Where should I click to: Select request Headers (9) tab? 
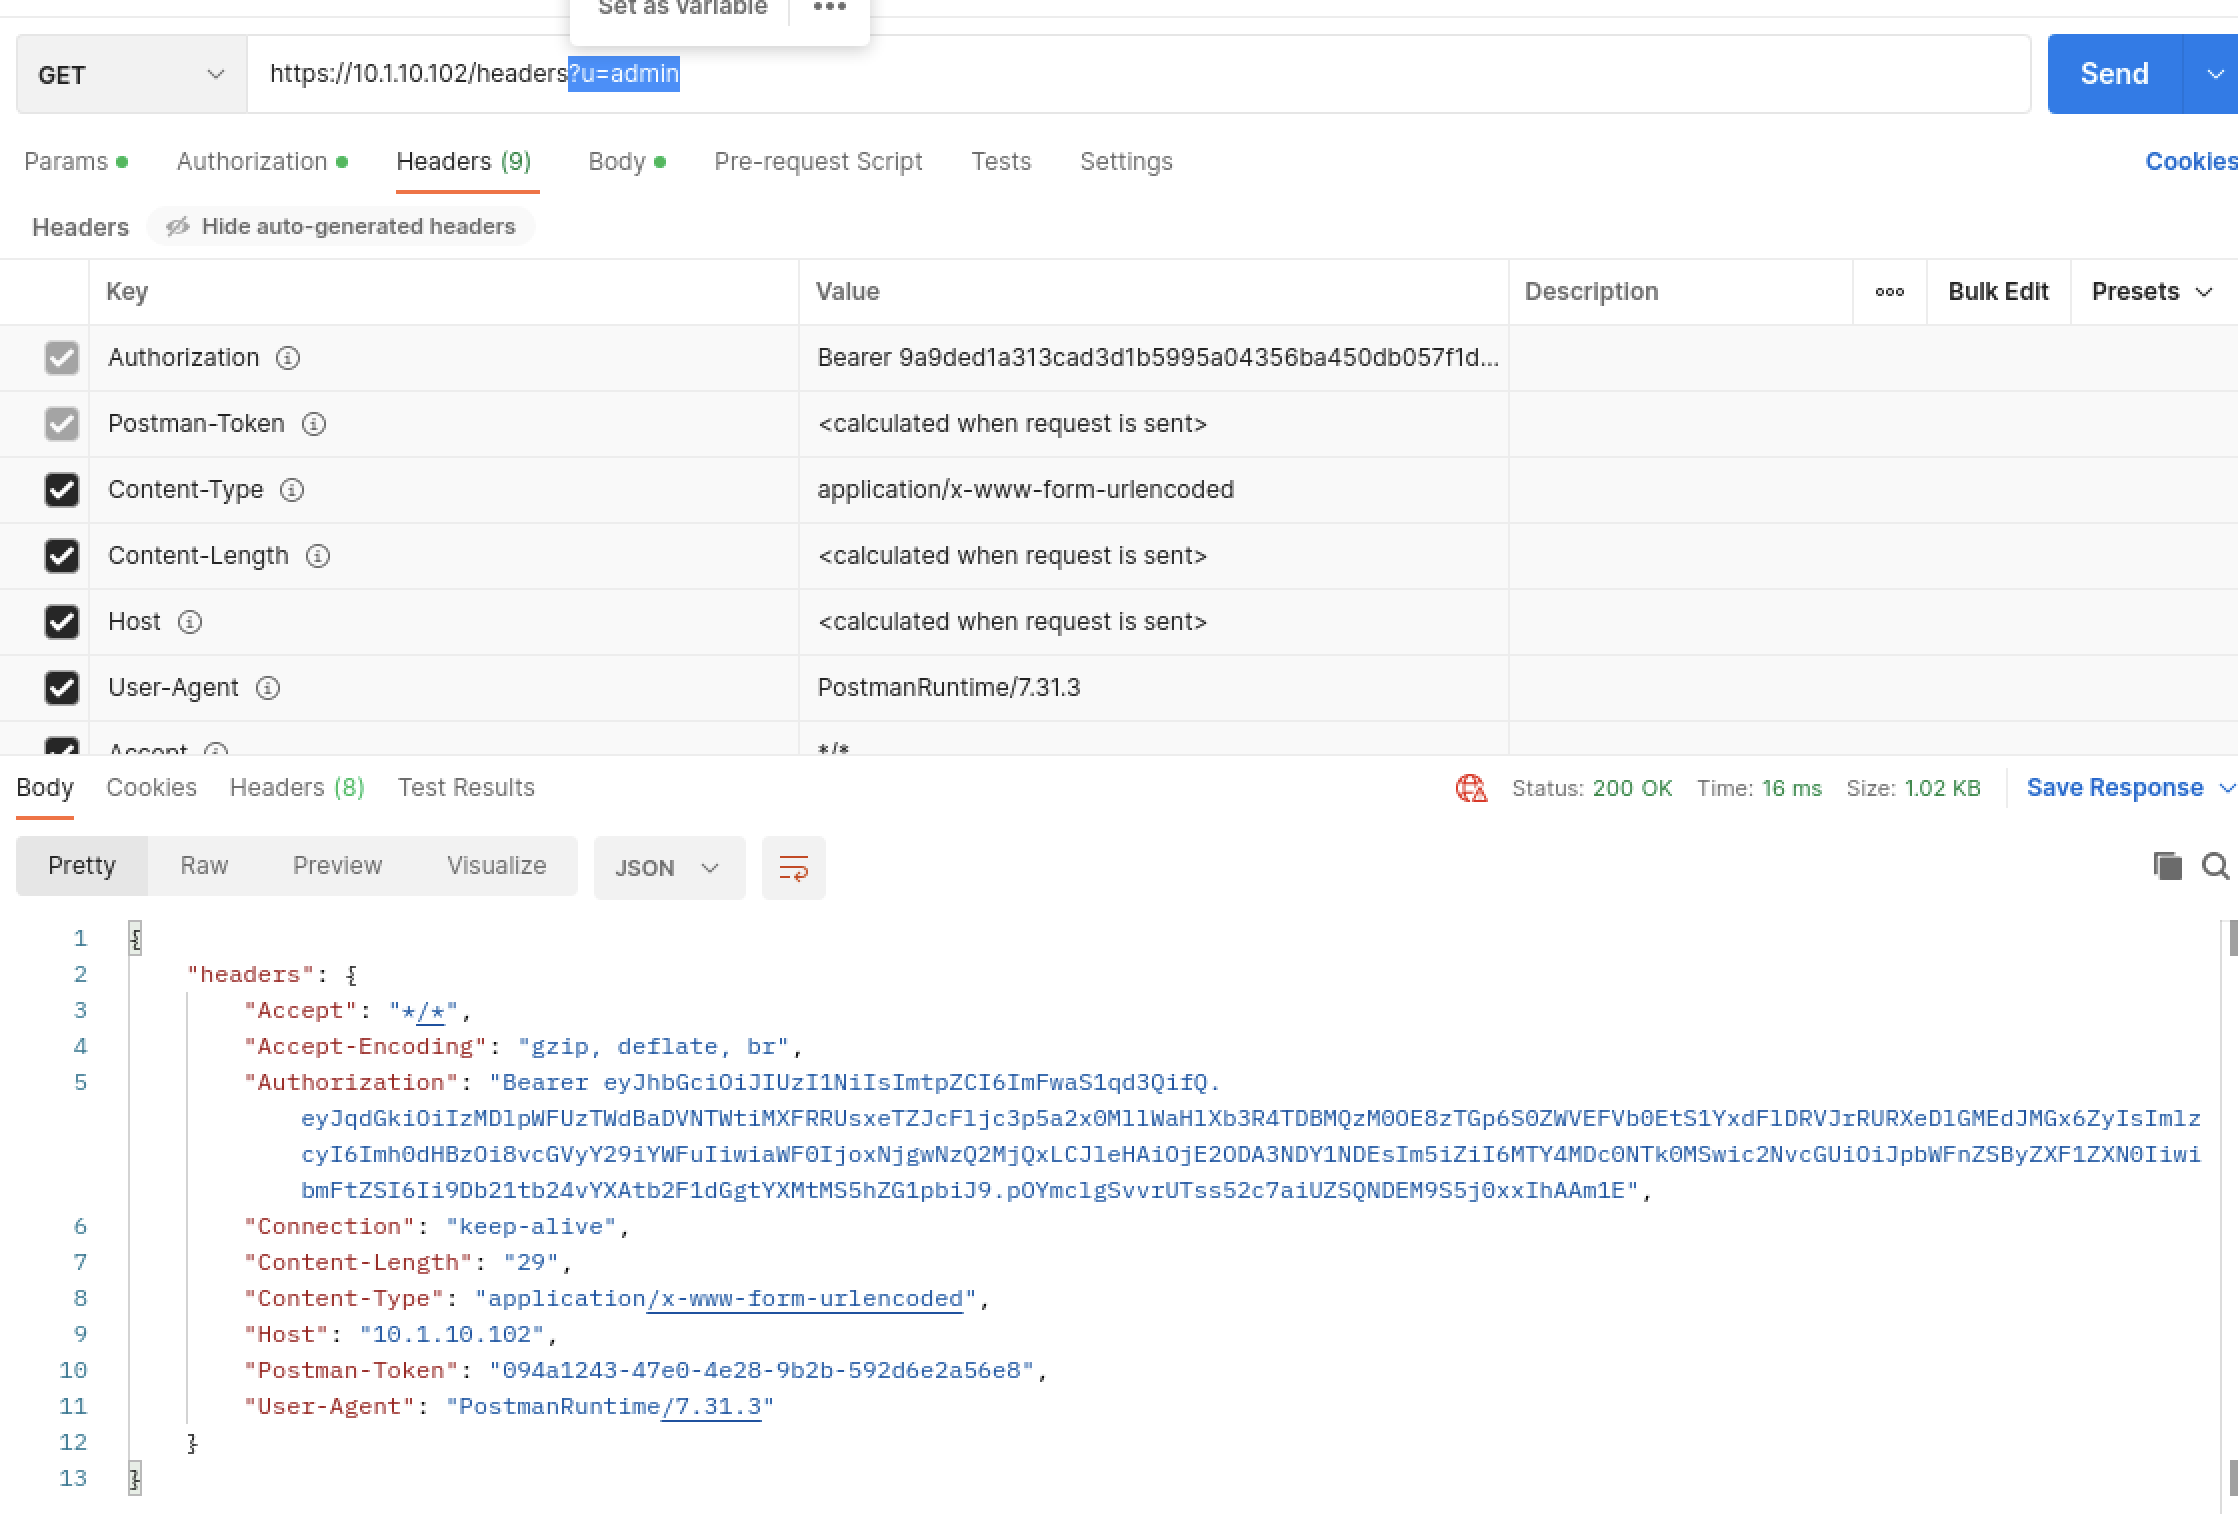[x=464, y=162]
